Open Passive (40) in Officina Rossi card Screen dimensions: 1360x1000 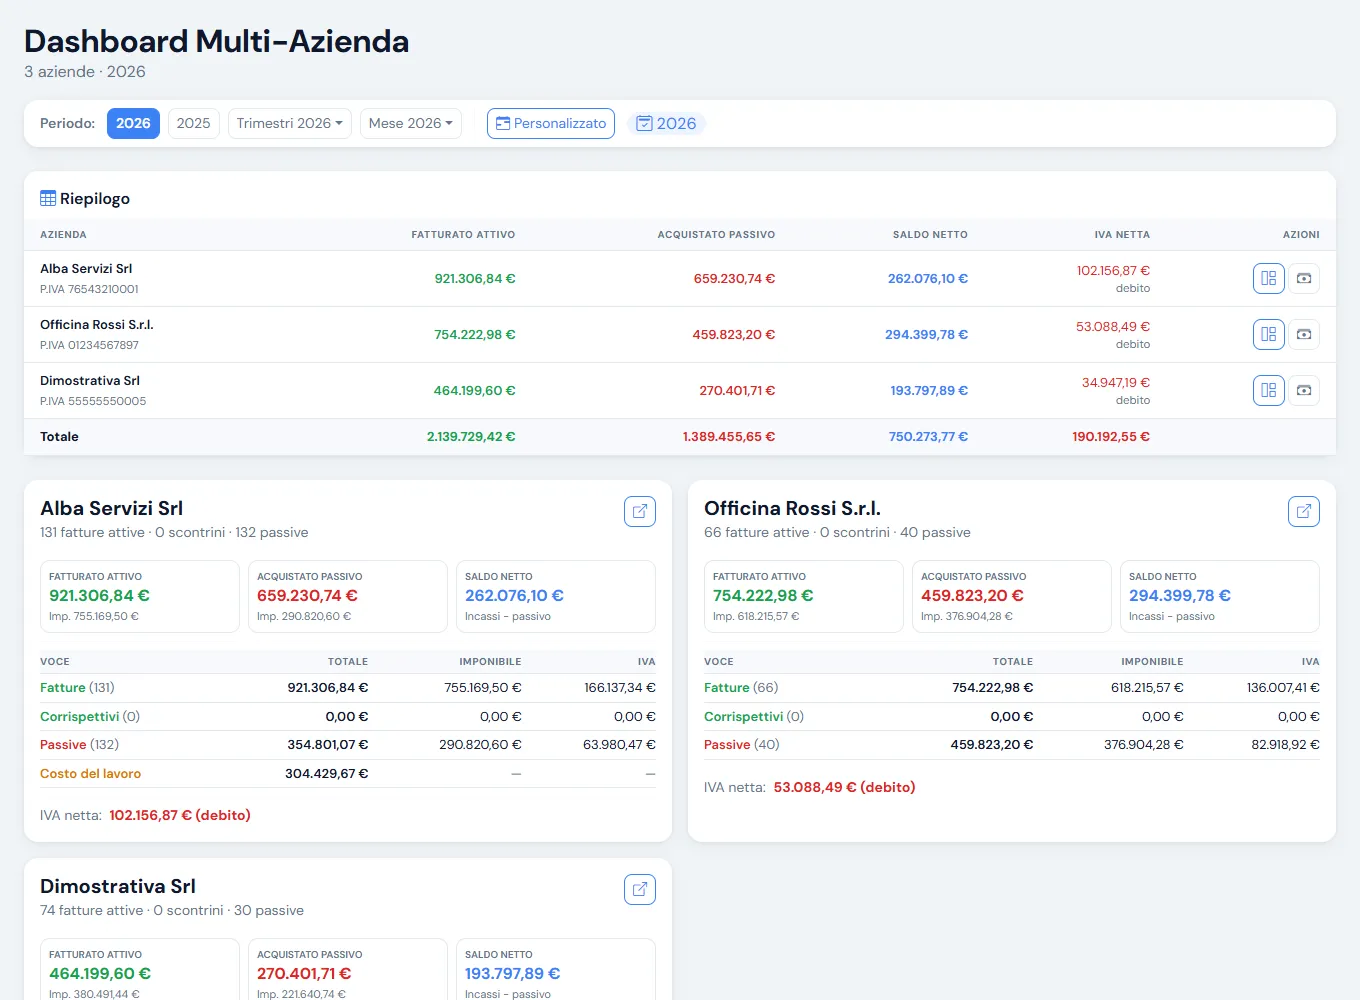coord(742,745)
